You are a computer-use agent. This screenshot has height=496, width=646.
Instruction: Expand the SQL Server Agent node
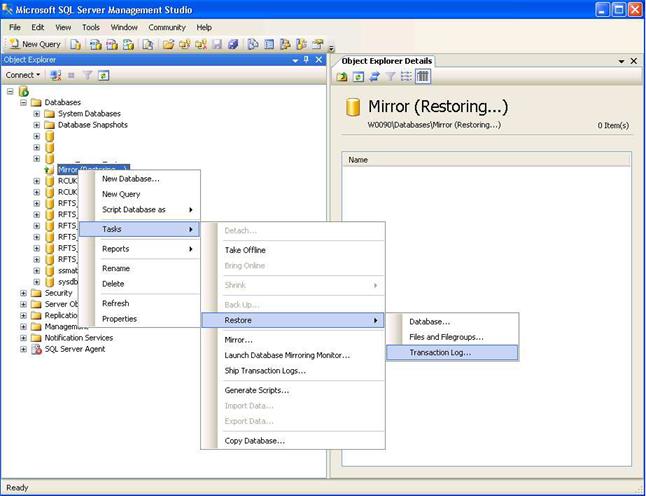tap(23, 349)
